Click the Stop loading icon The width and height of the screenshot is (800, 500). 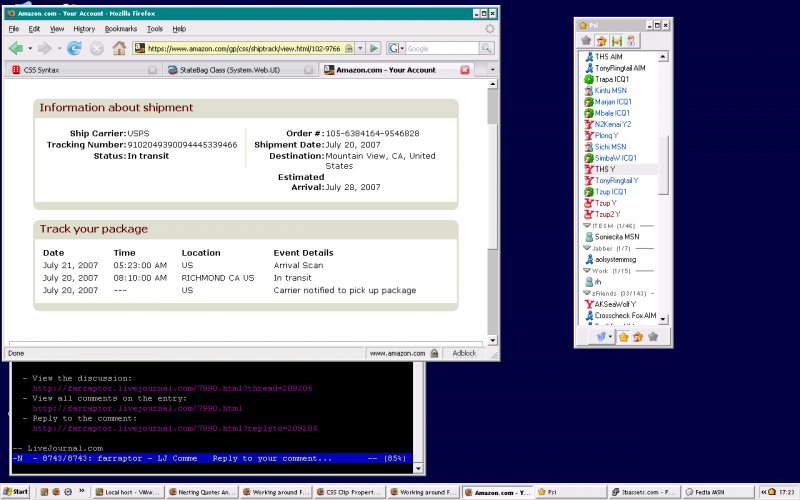point(97,48)
